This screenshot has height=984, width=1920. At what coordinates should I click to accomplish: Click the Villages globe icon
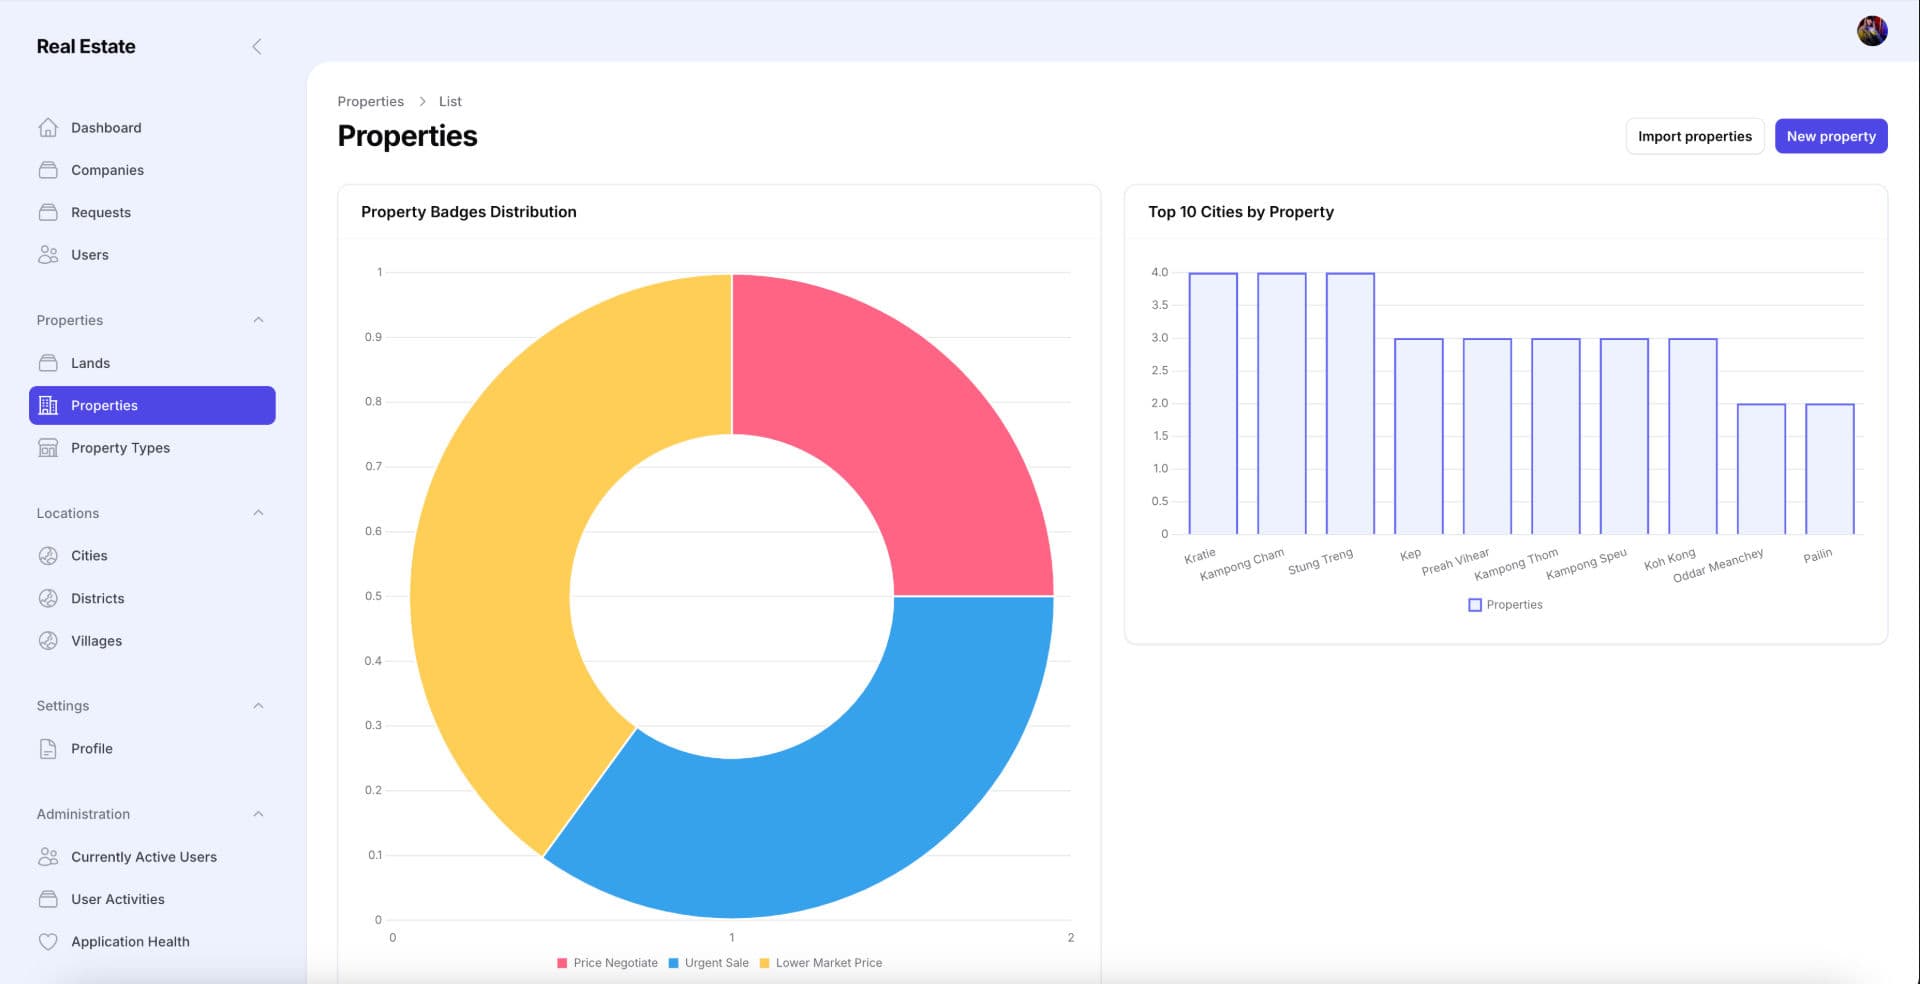[48, 641]
